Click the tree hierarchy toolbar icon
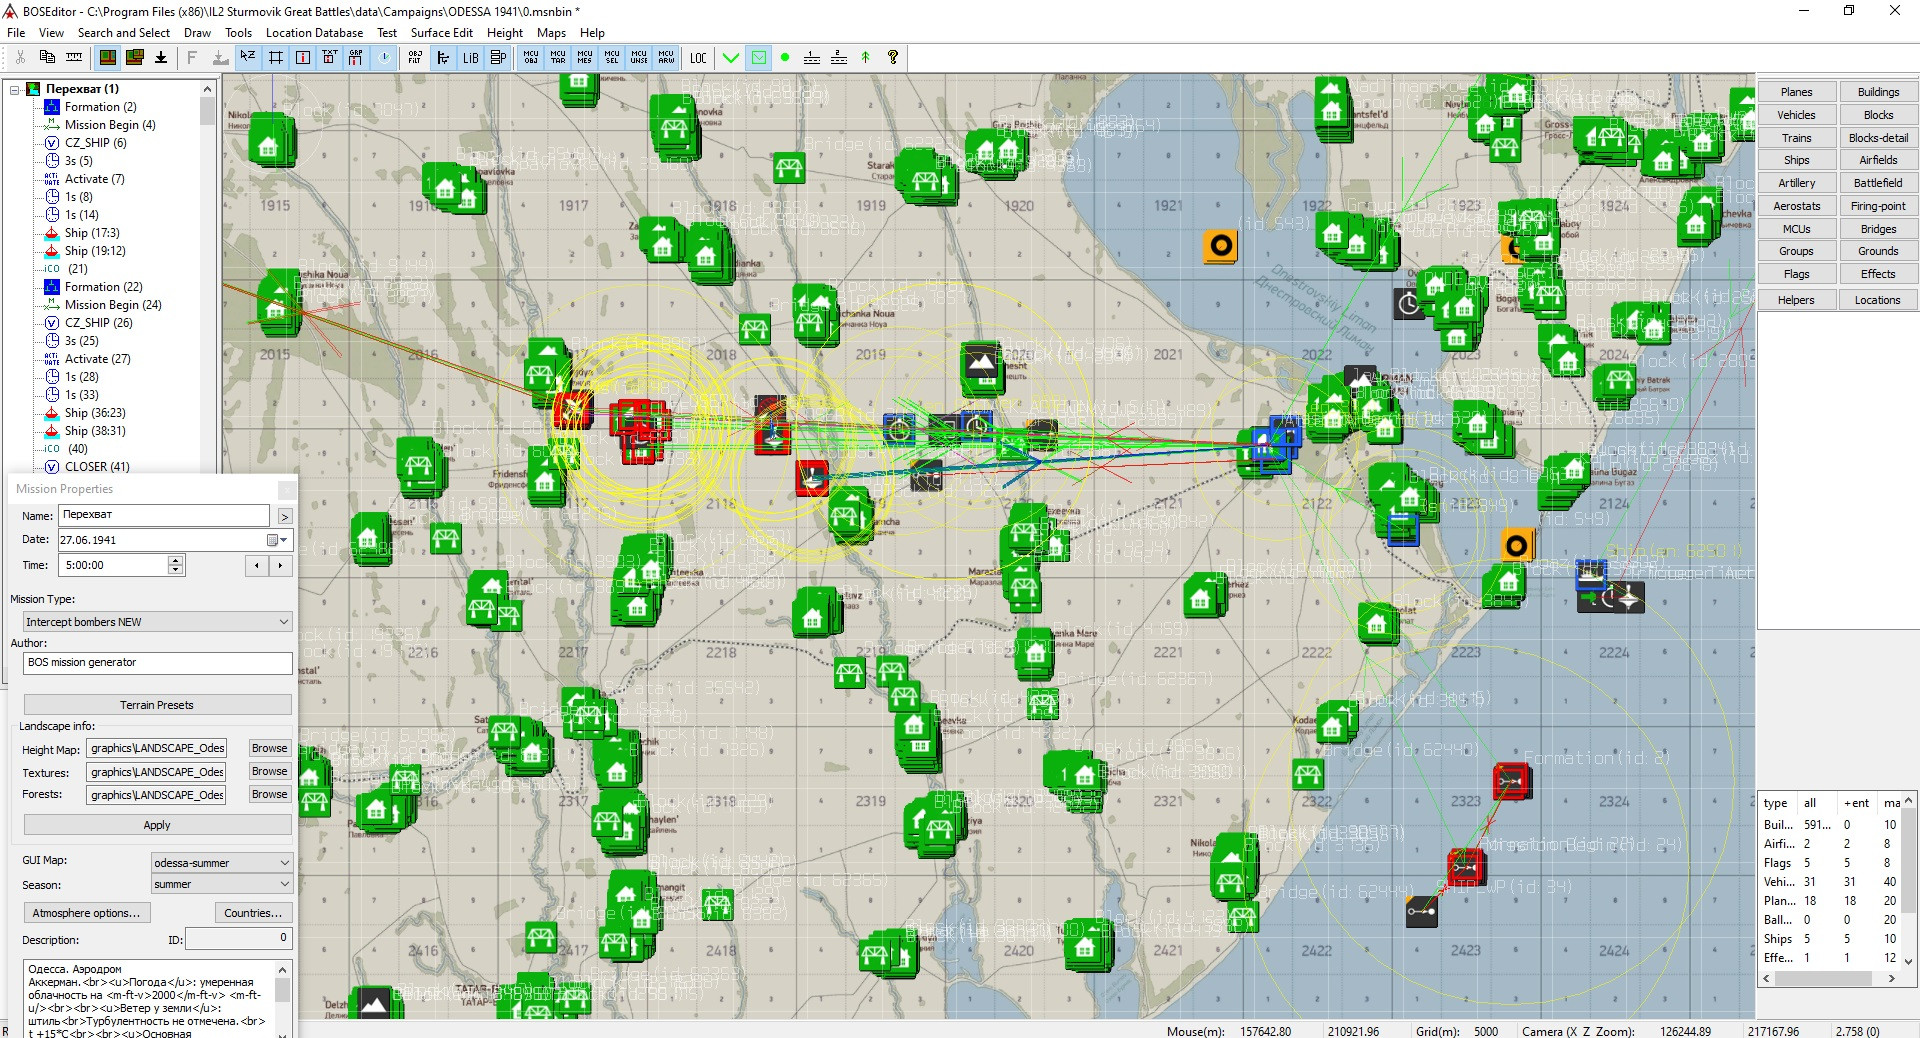The image size is (1920, 1038). pyautogui.click(x=443, y=57)
